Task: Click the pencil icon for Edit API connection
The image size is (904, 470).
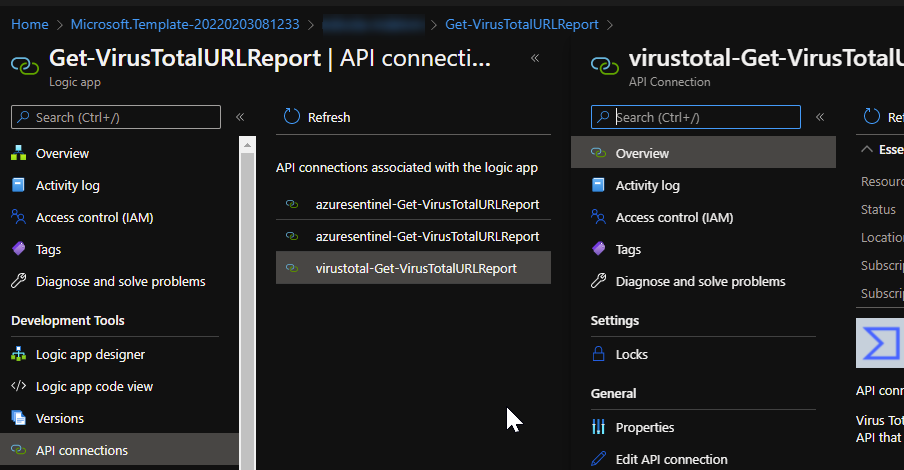Action: 598,458
